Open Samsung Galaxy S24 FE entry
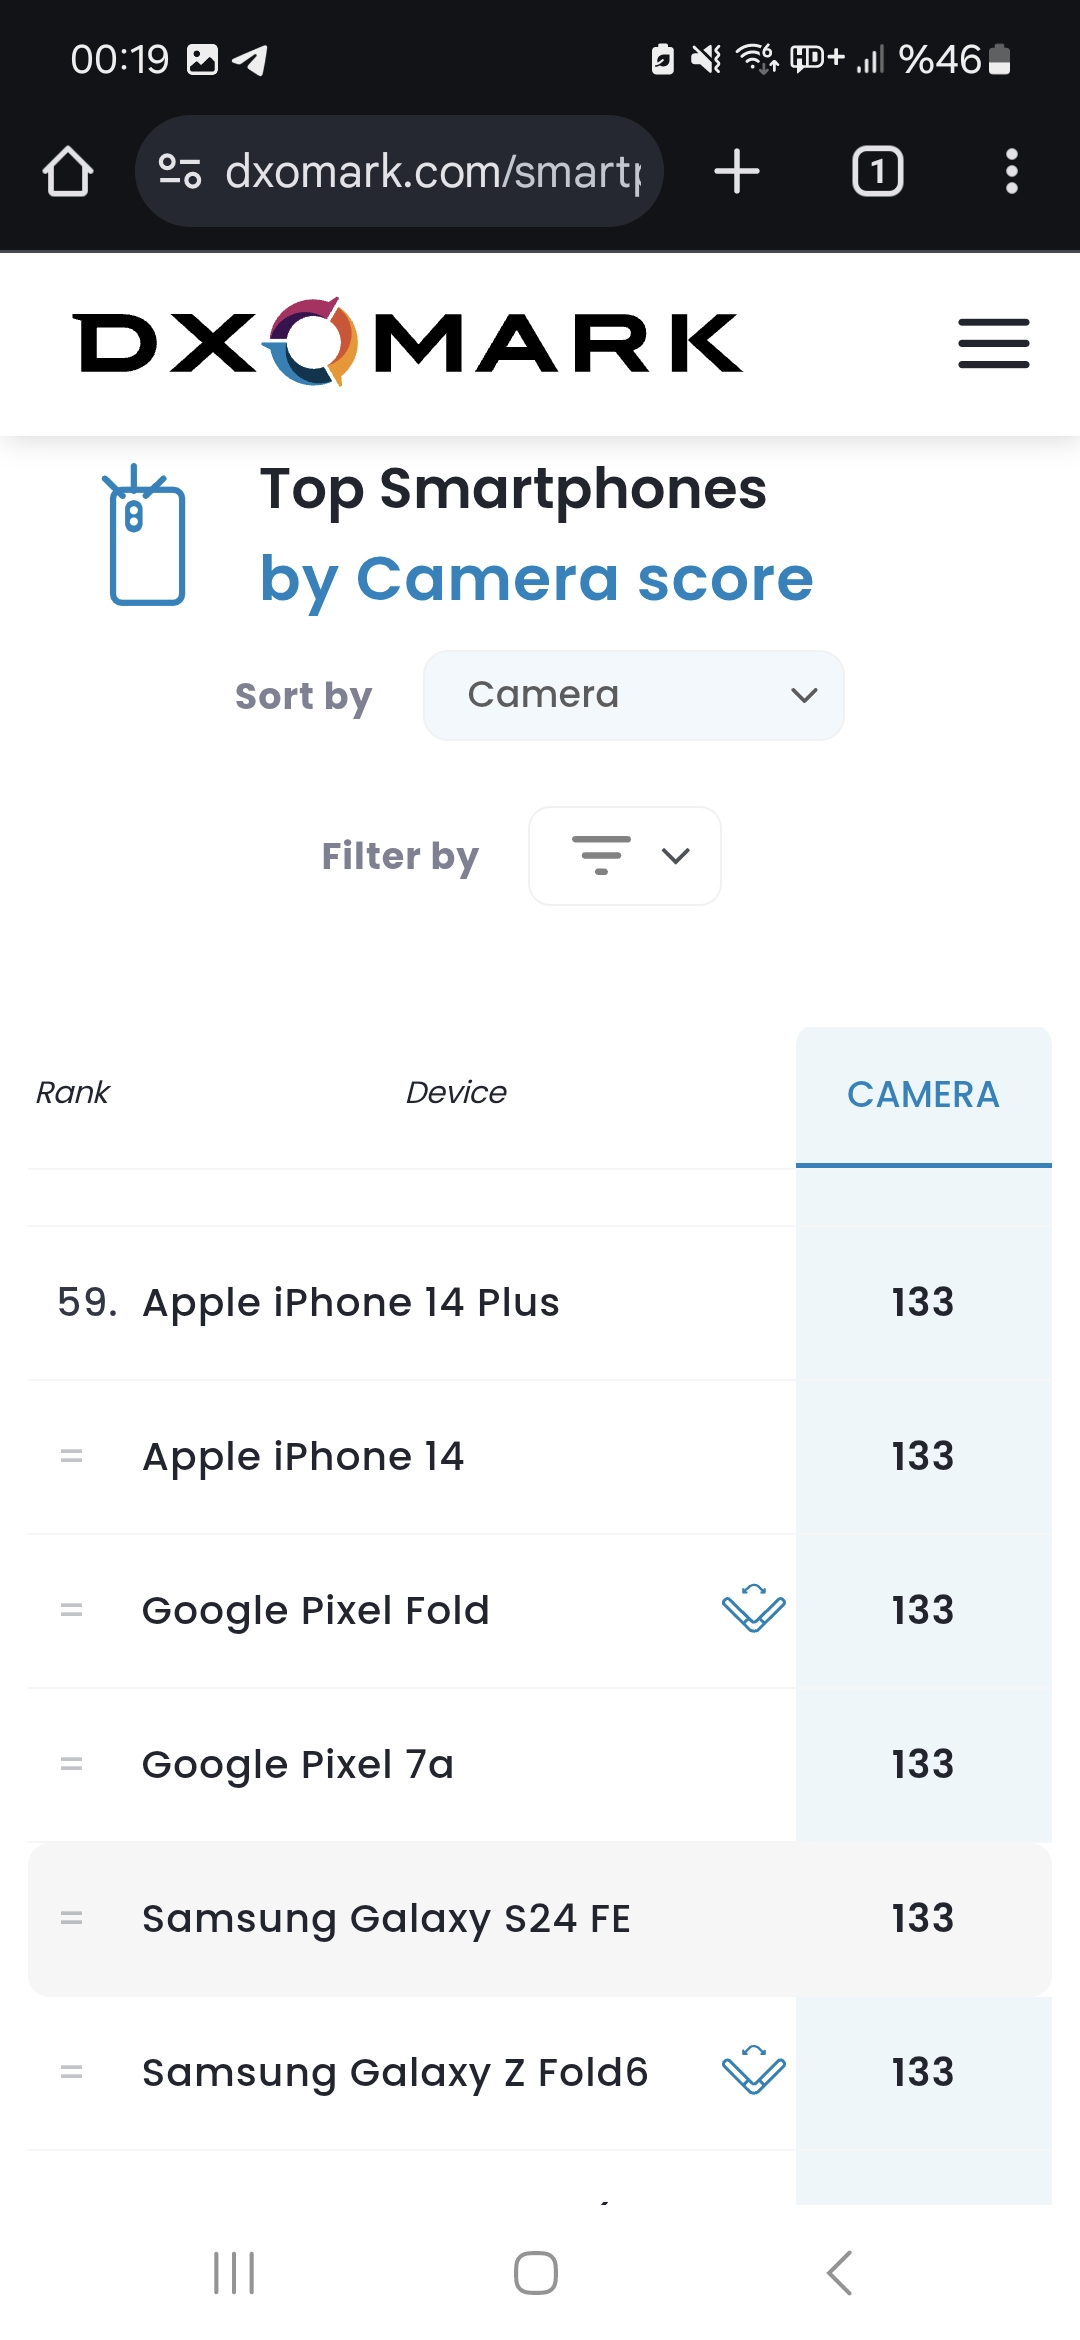1080x2340 pixels. click(x=386, y=1919)
